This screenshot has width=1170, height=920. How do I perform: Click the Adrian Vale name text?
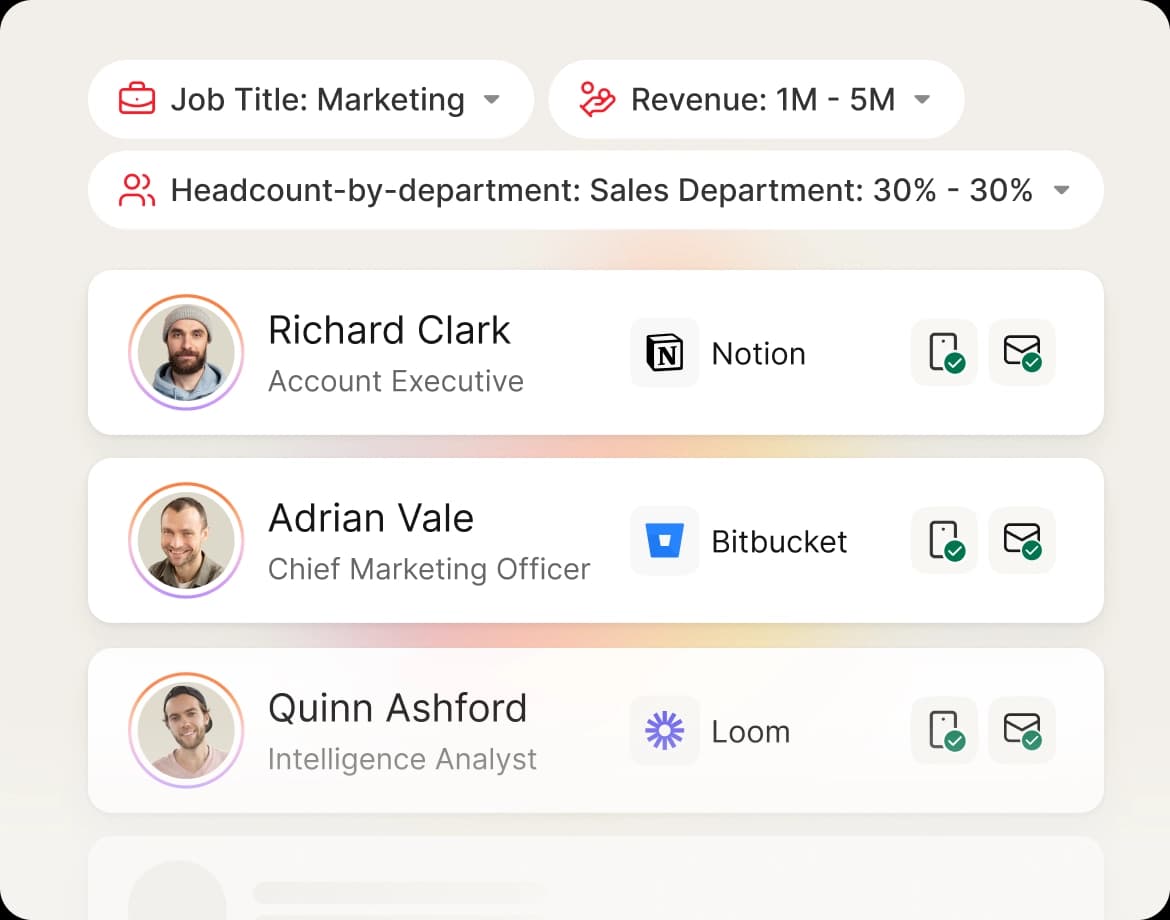(371, 518)
